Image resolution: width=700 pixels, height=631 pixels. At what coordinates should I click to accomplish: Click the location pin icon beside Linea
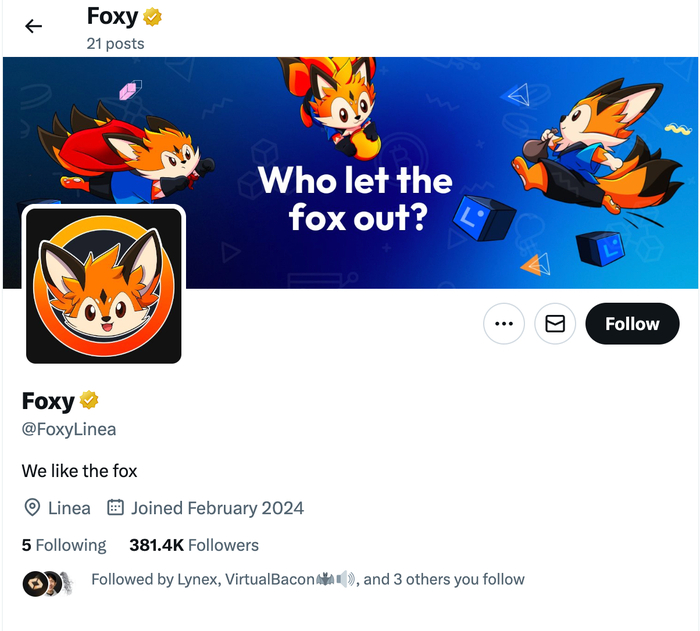point(32,508)
